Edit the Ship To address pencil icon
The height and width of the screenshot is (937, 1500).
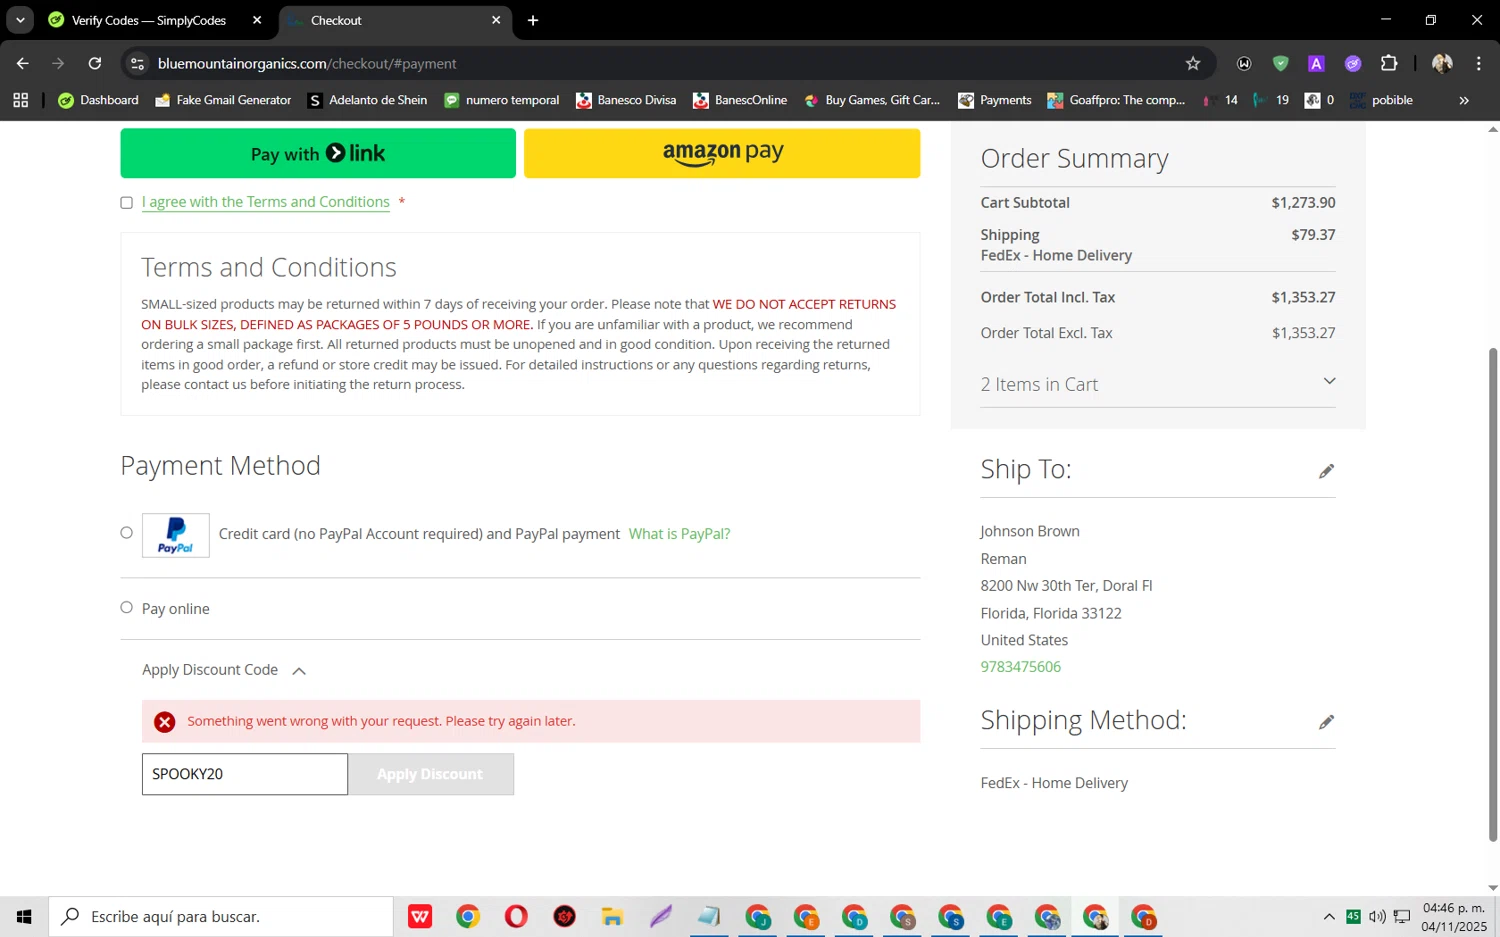[x=1326, y=471]
